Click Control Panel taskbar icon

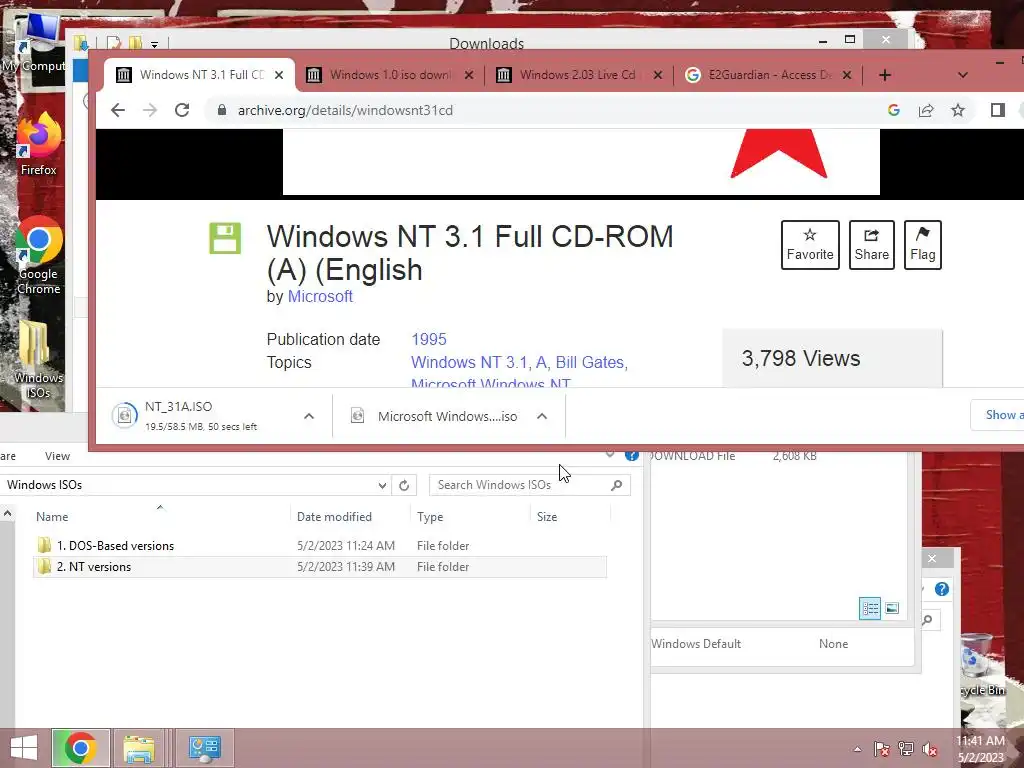(204, 748)
